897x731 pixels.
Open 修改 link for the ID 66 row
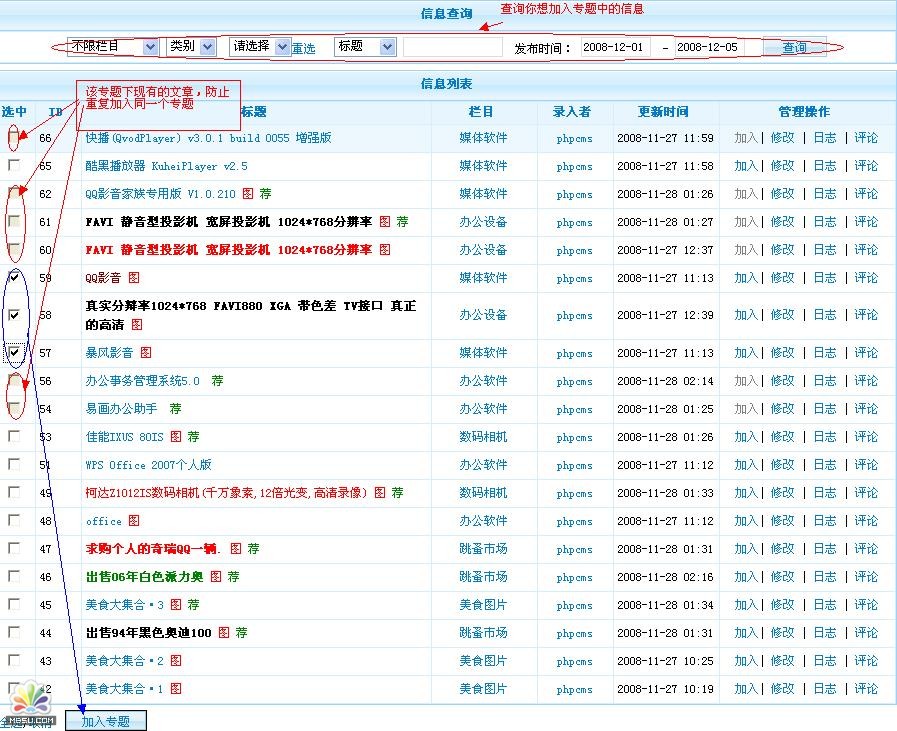click(x=782, y=138)
